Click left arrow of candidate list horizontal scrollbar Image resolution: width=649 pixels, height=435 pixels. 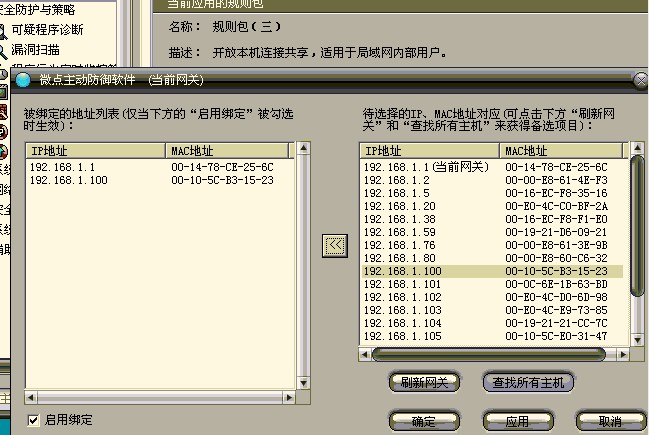pyautogui.click(x=365, y=355)
